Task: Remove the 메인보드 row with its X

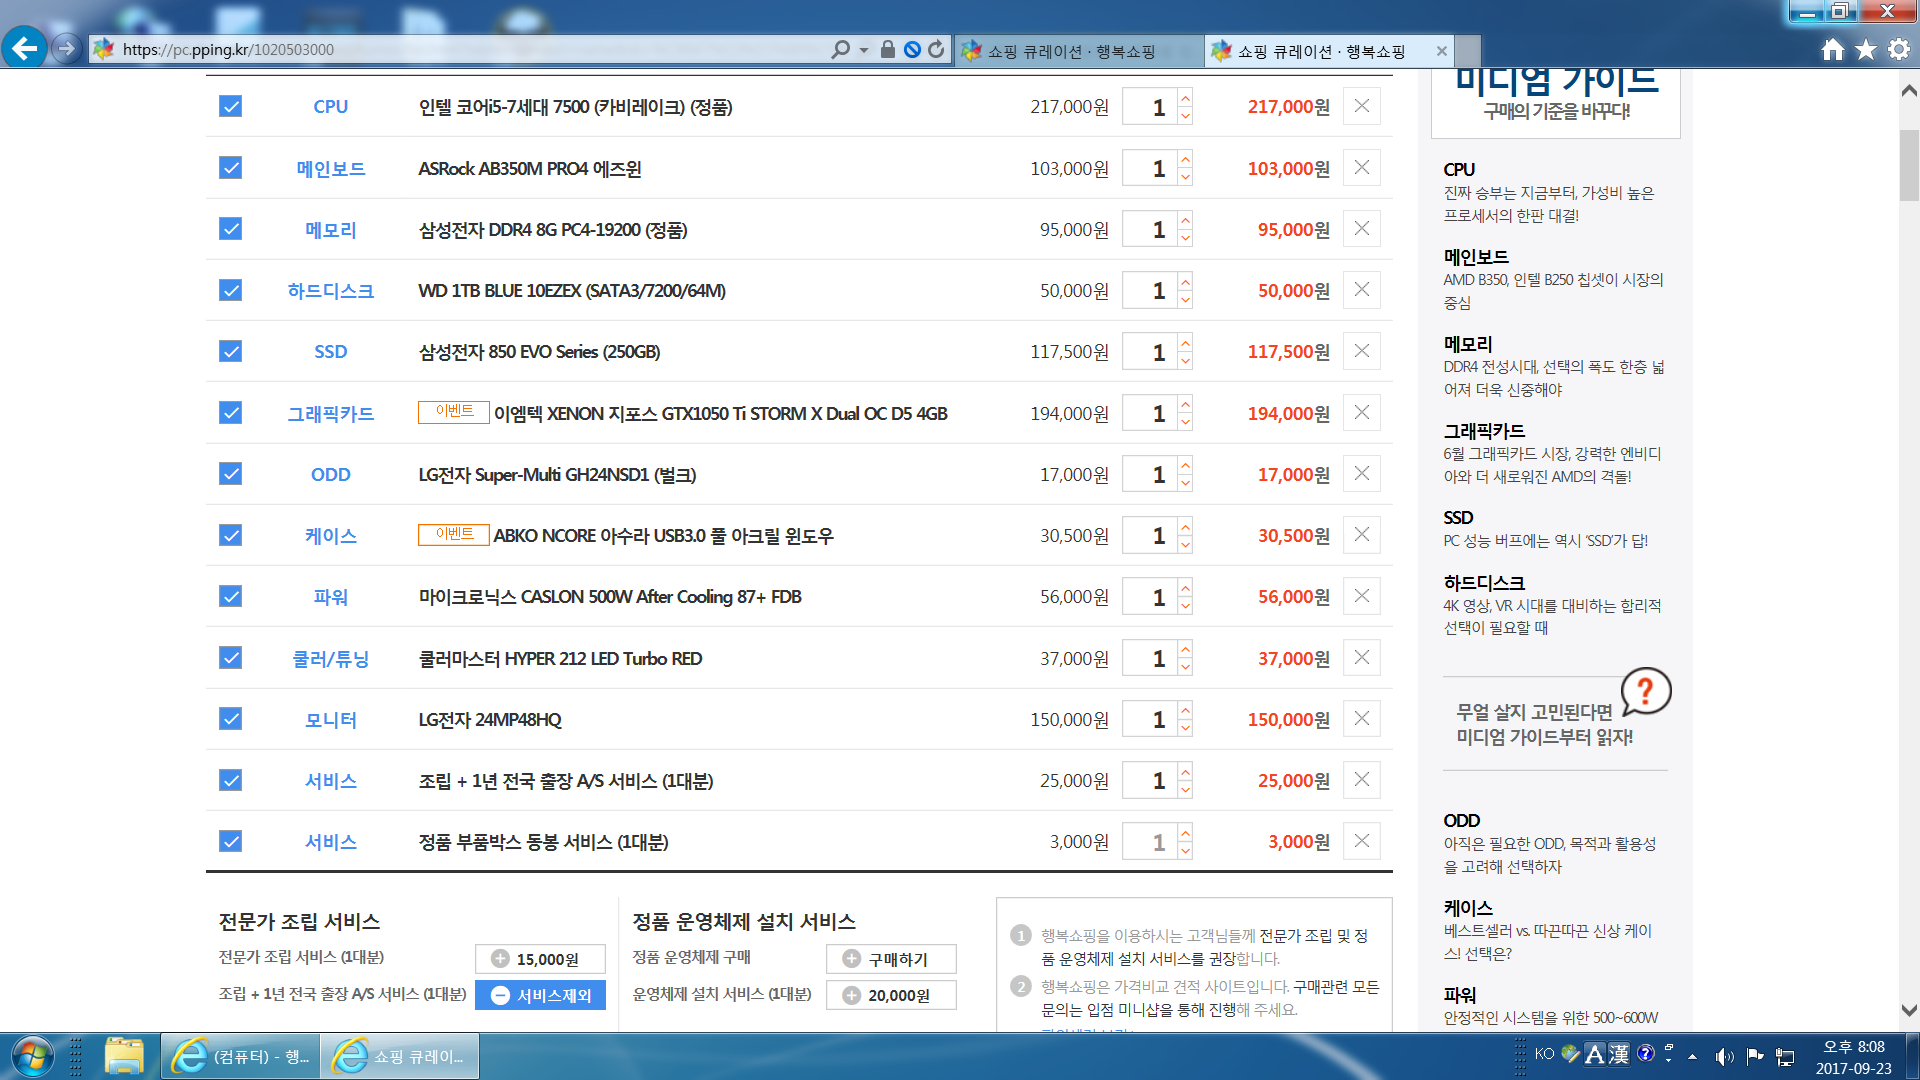Action: [1362, 167]
